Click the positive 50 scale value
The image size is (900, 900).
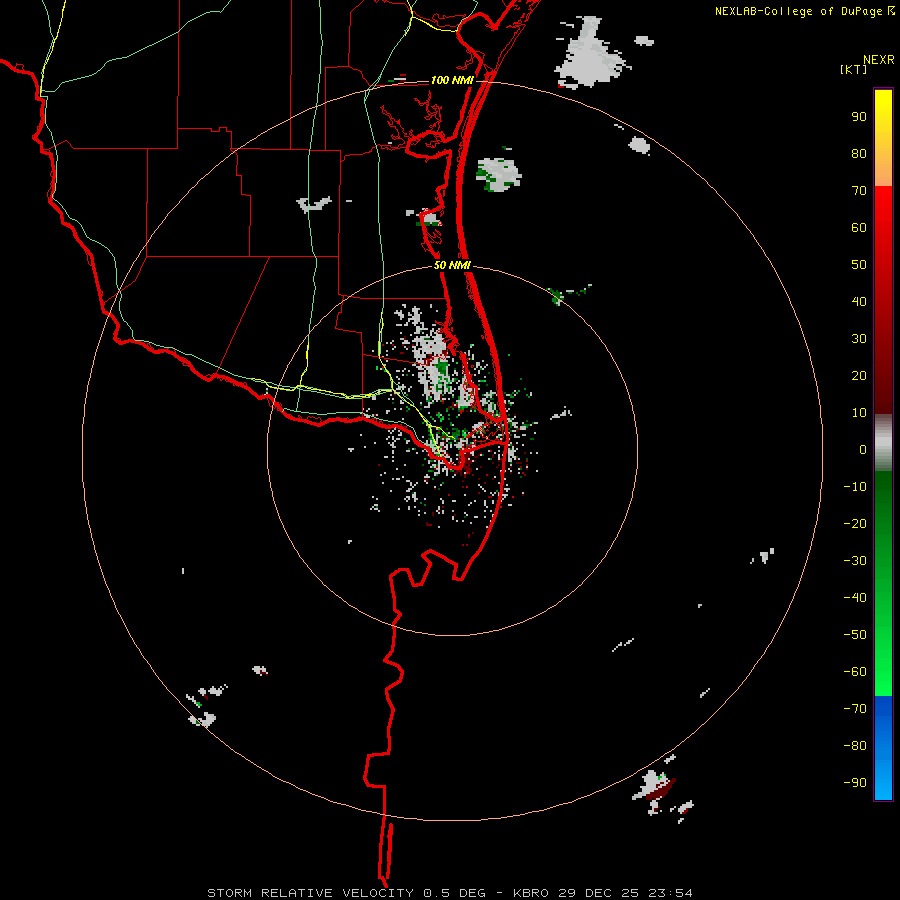pos(859,265)
